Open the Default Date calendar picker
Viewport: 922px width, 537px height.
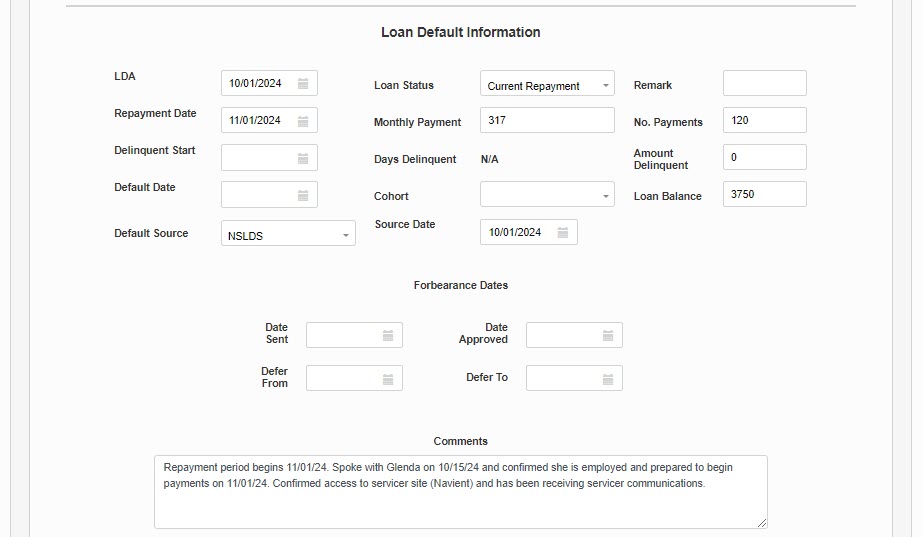pos(303,195)
